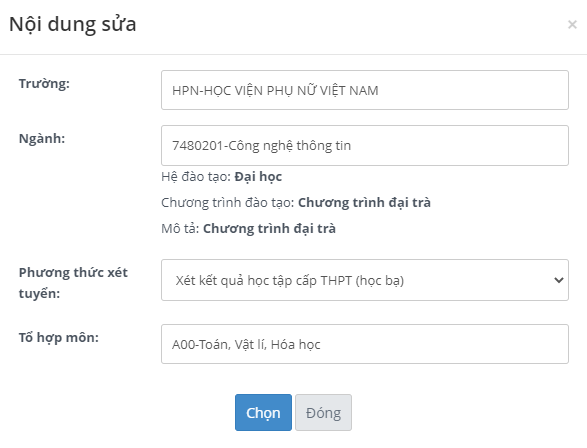Click the Phương thức xét tuyển: label
This screenshot has width=587, height=448.
(x=73, y=283)
